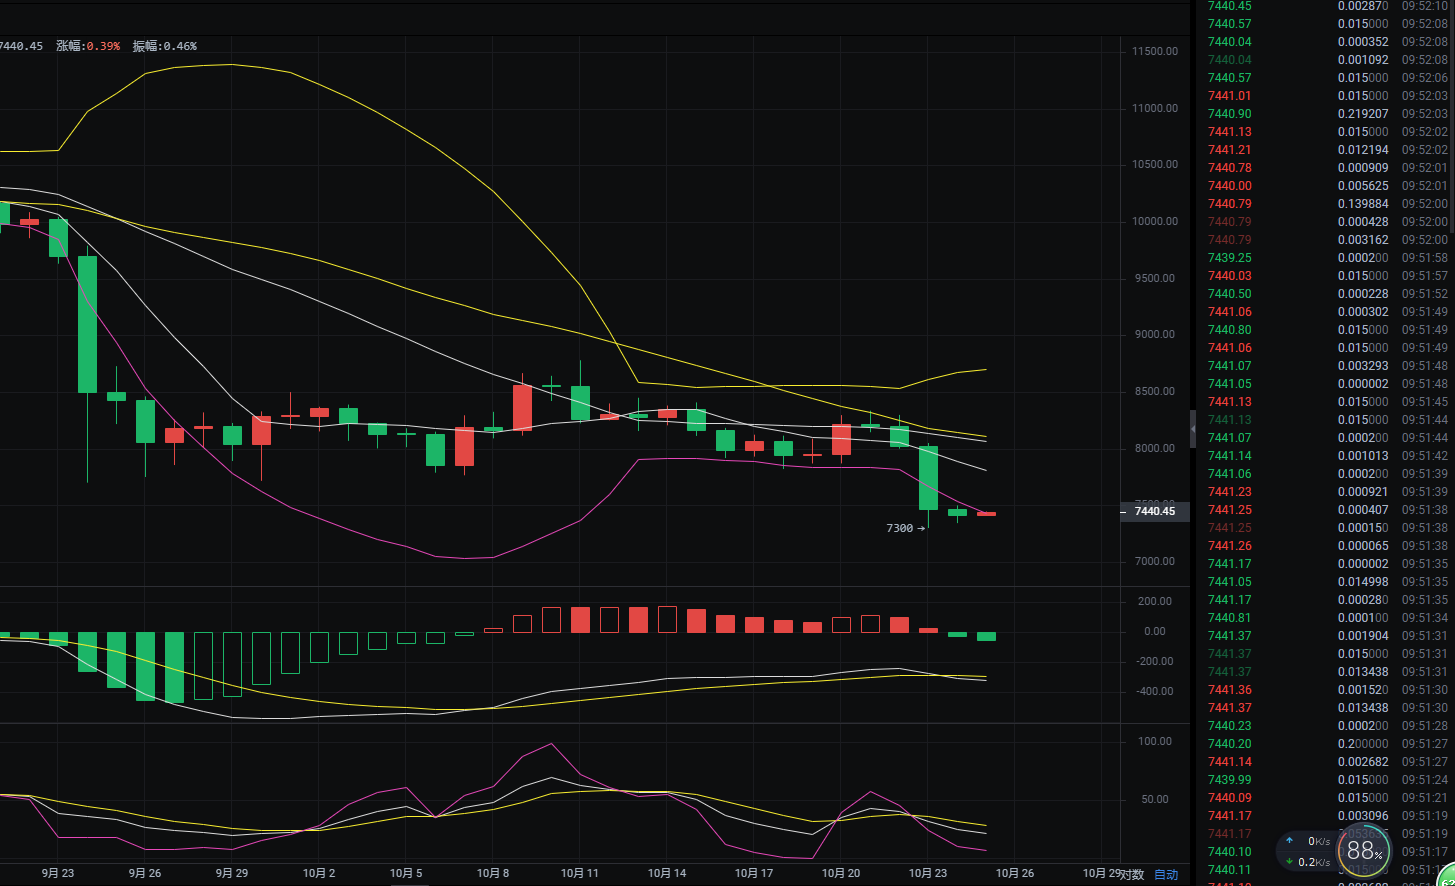Select the trade with amount 0.001904

1326,636
